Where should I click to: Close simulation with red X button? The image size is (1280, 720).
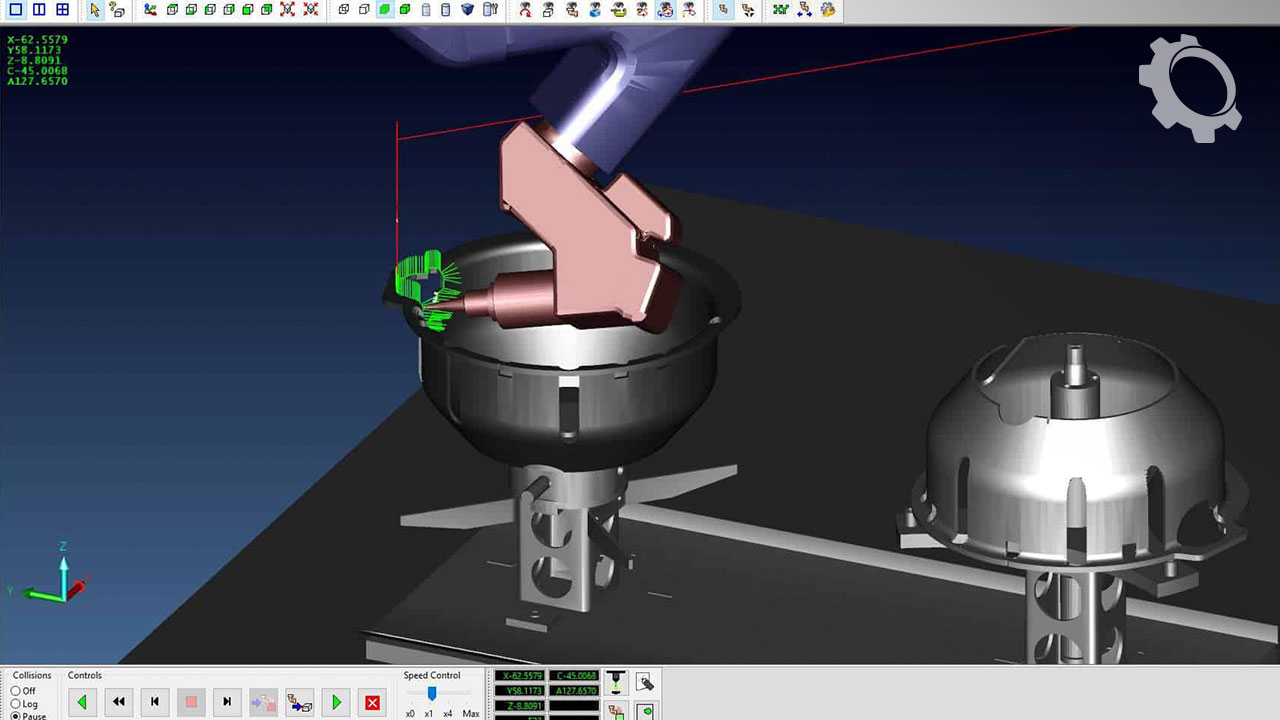click(372, 702)
